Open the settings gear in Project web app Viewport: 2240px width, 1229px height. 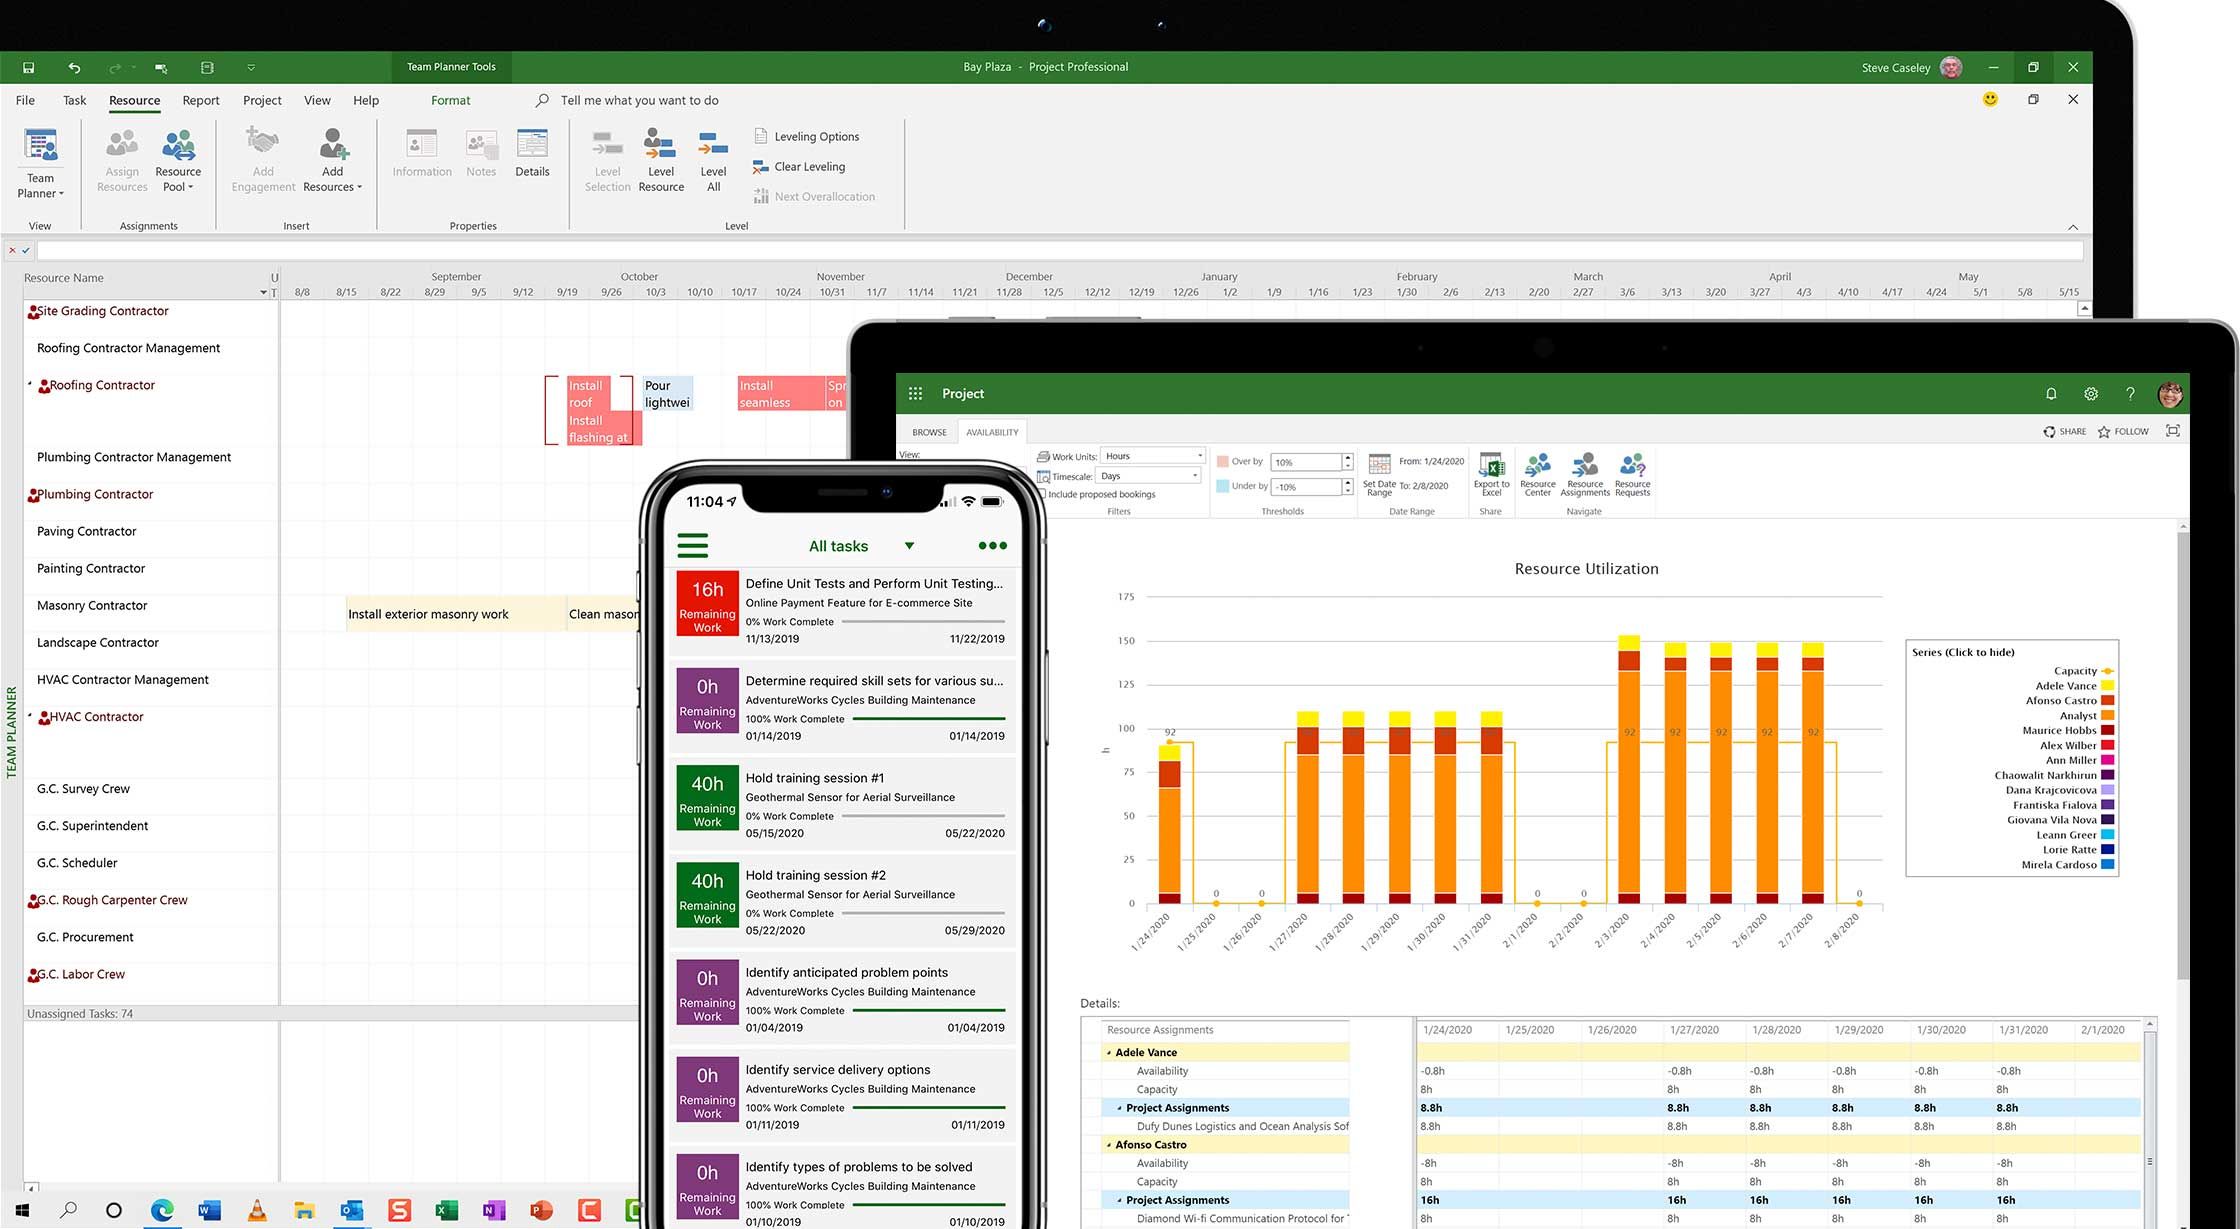(x=2091, y=394)
